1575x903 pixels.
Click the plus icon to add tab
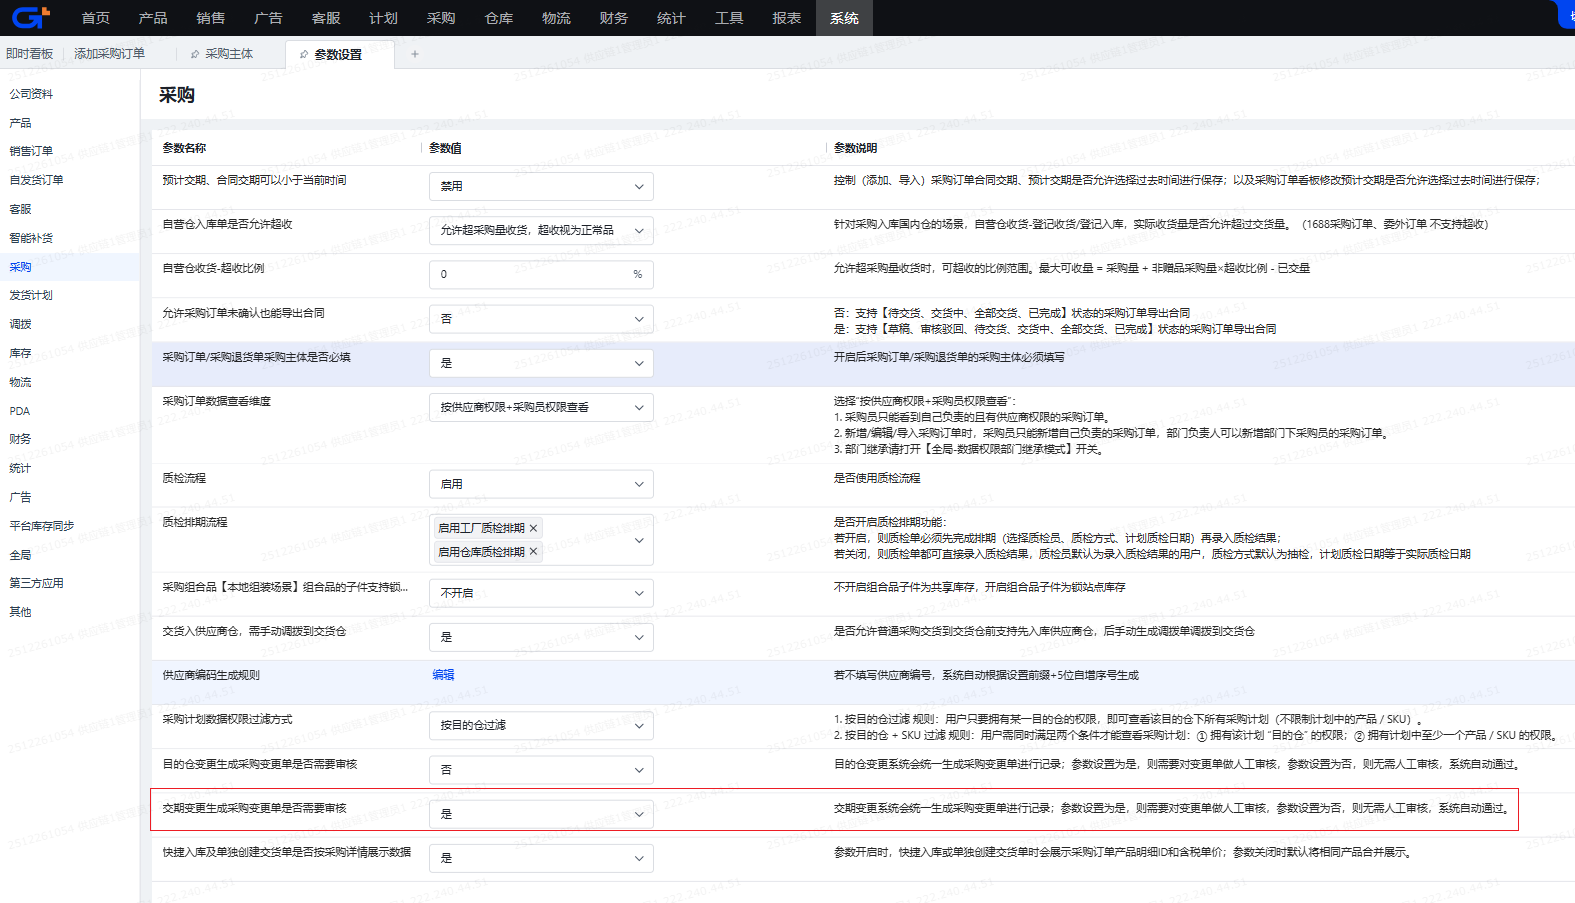[x=415, y=54]
